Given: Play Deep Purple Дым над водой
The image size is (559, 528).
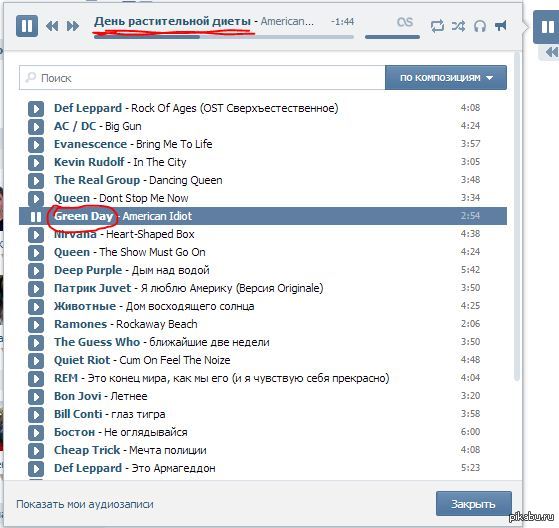Looking at the screenshot, I should [x=36, y=271].
